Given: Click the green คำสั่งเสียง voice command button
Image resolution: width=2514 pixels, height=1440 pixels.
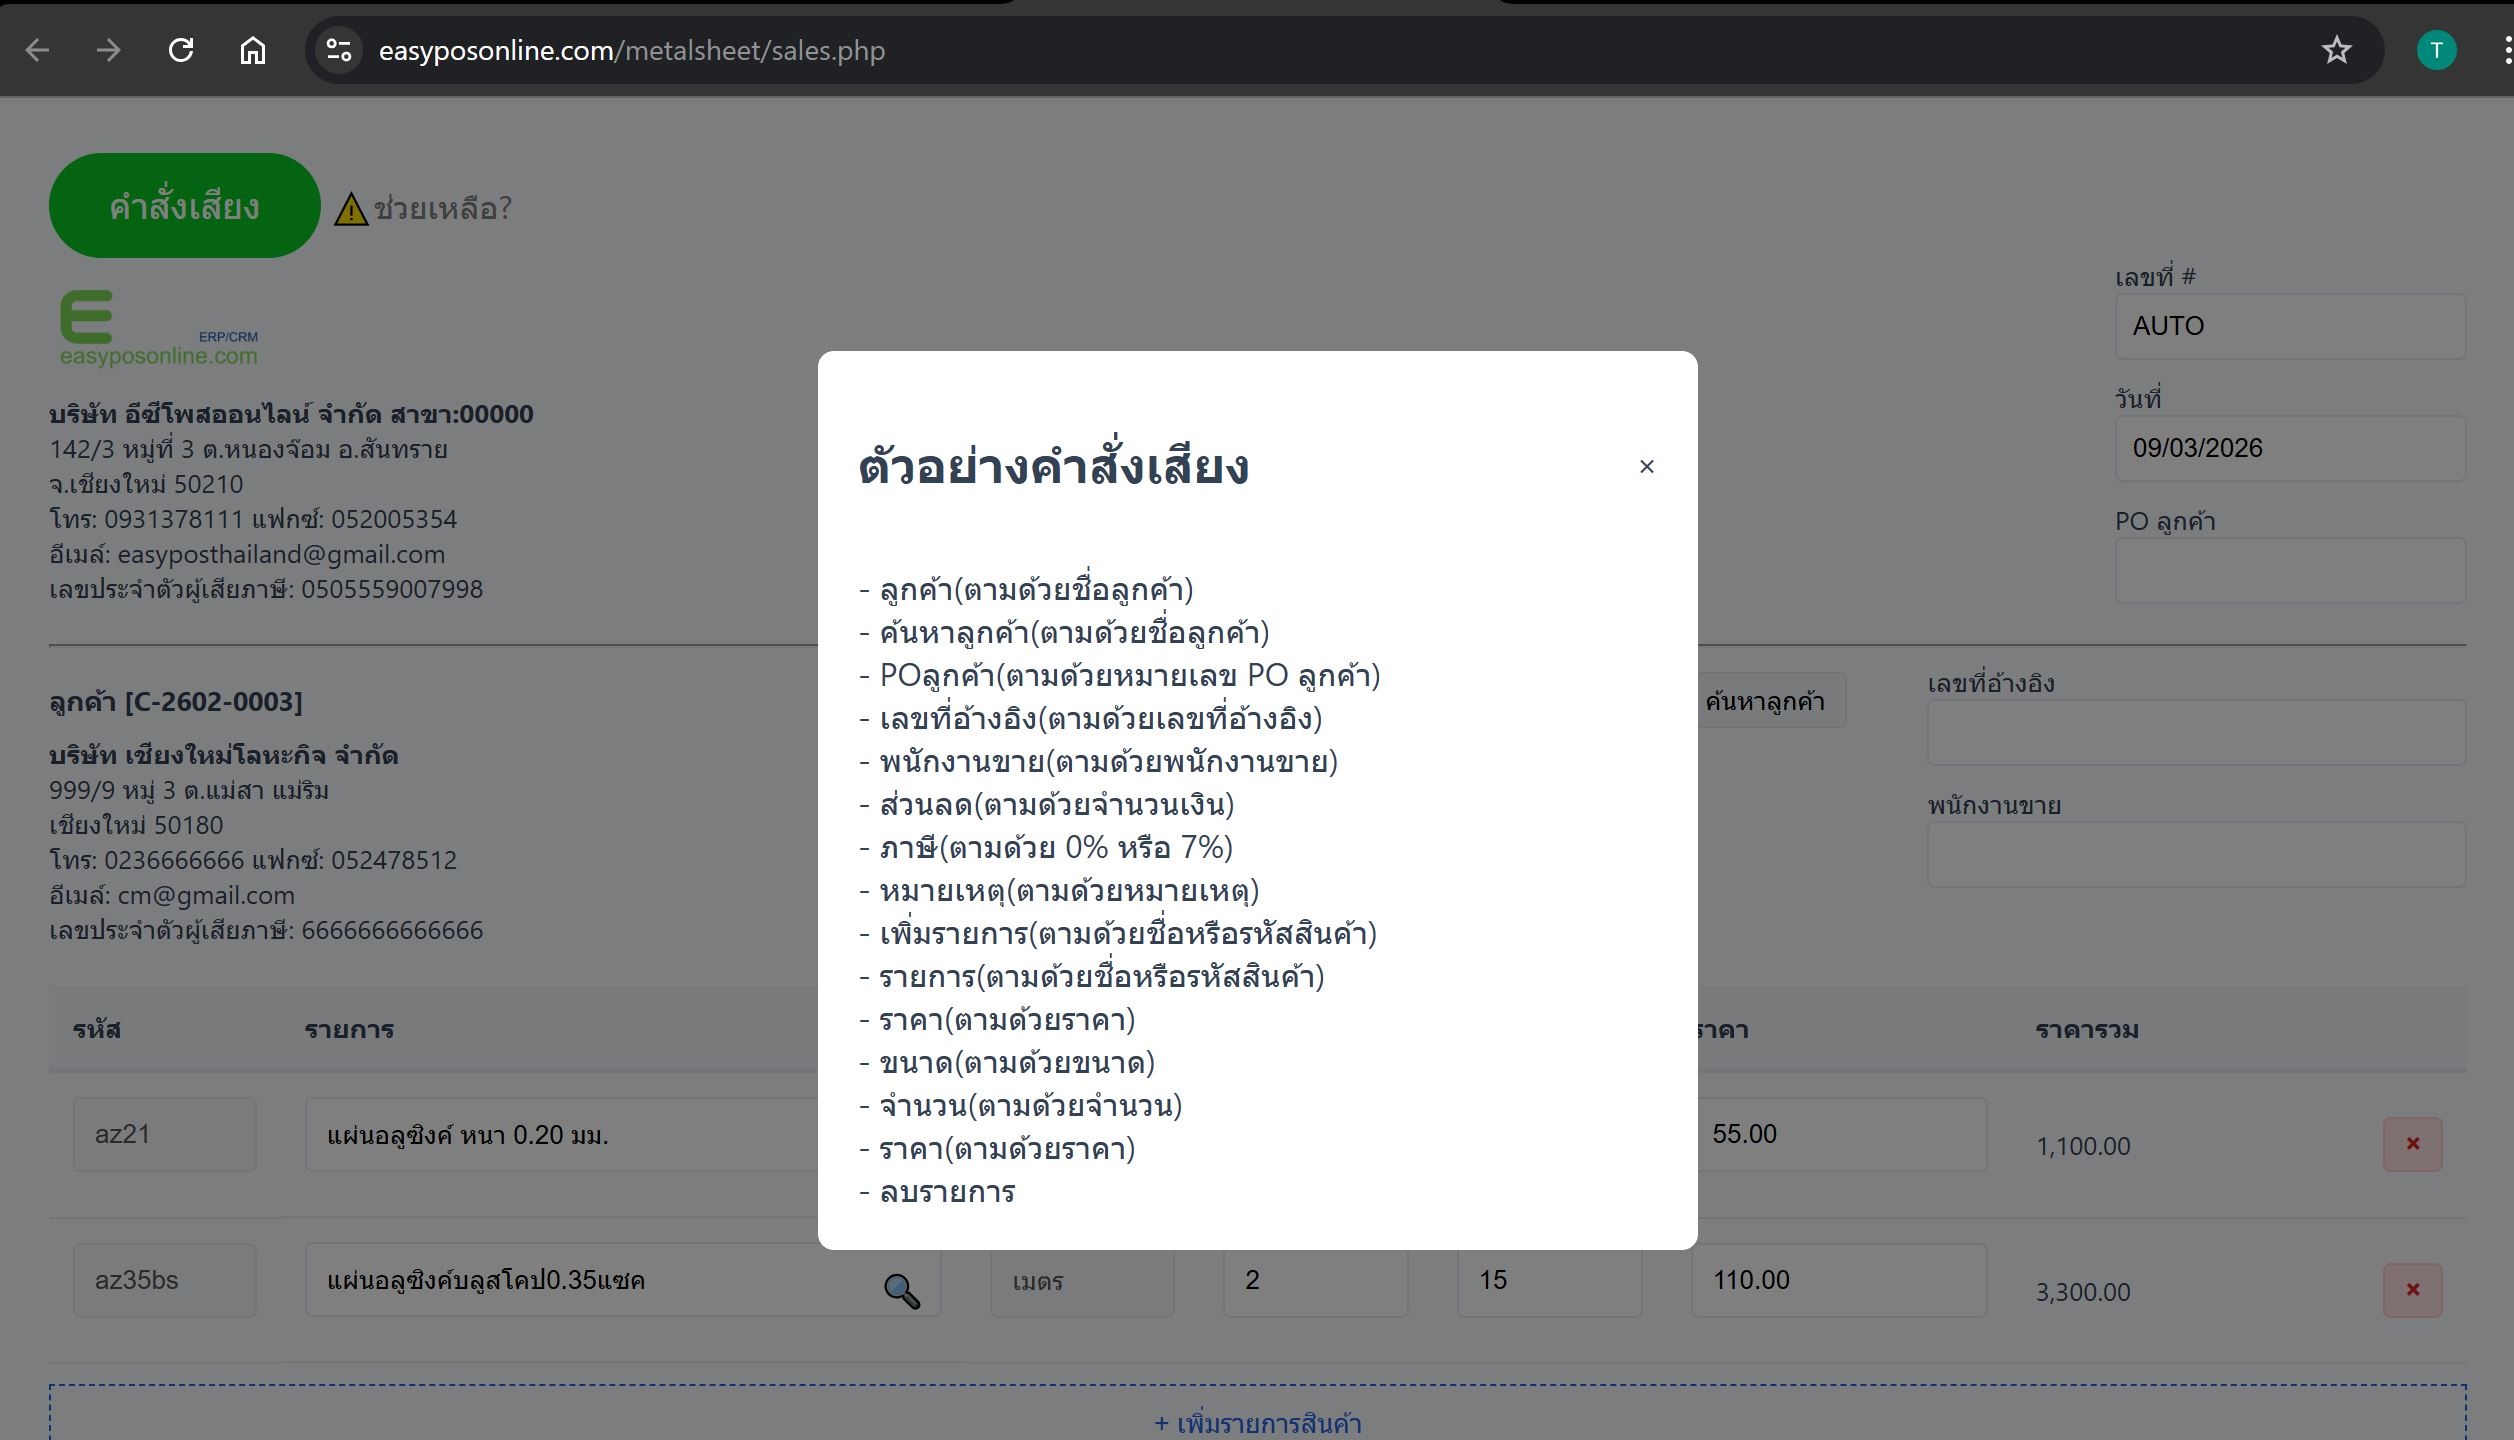Looking at the screenshot, I should pyautogui.click(x=184, y=206).
